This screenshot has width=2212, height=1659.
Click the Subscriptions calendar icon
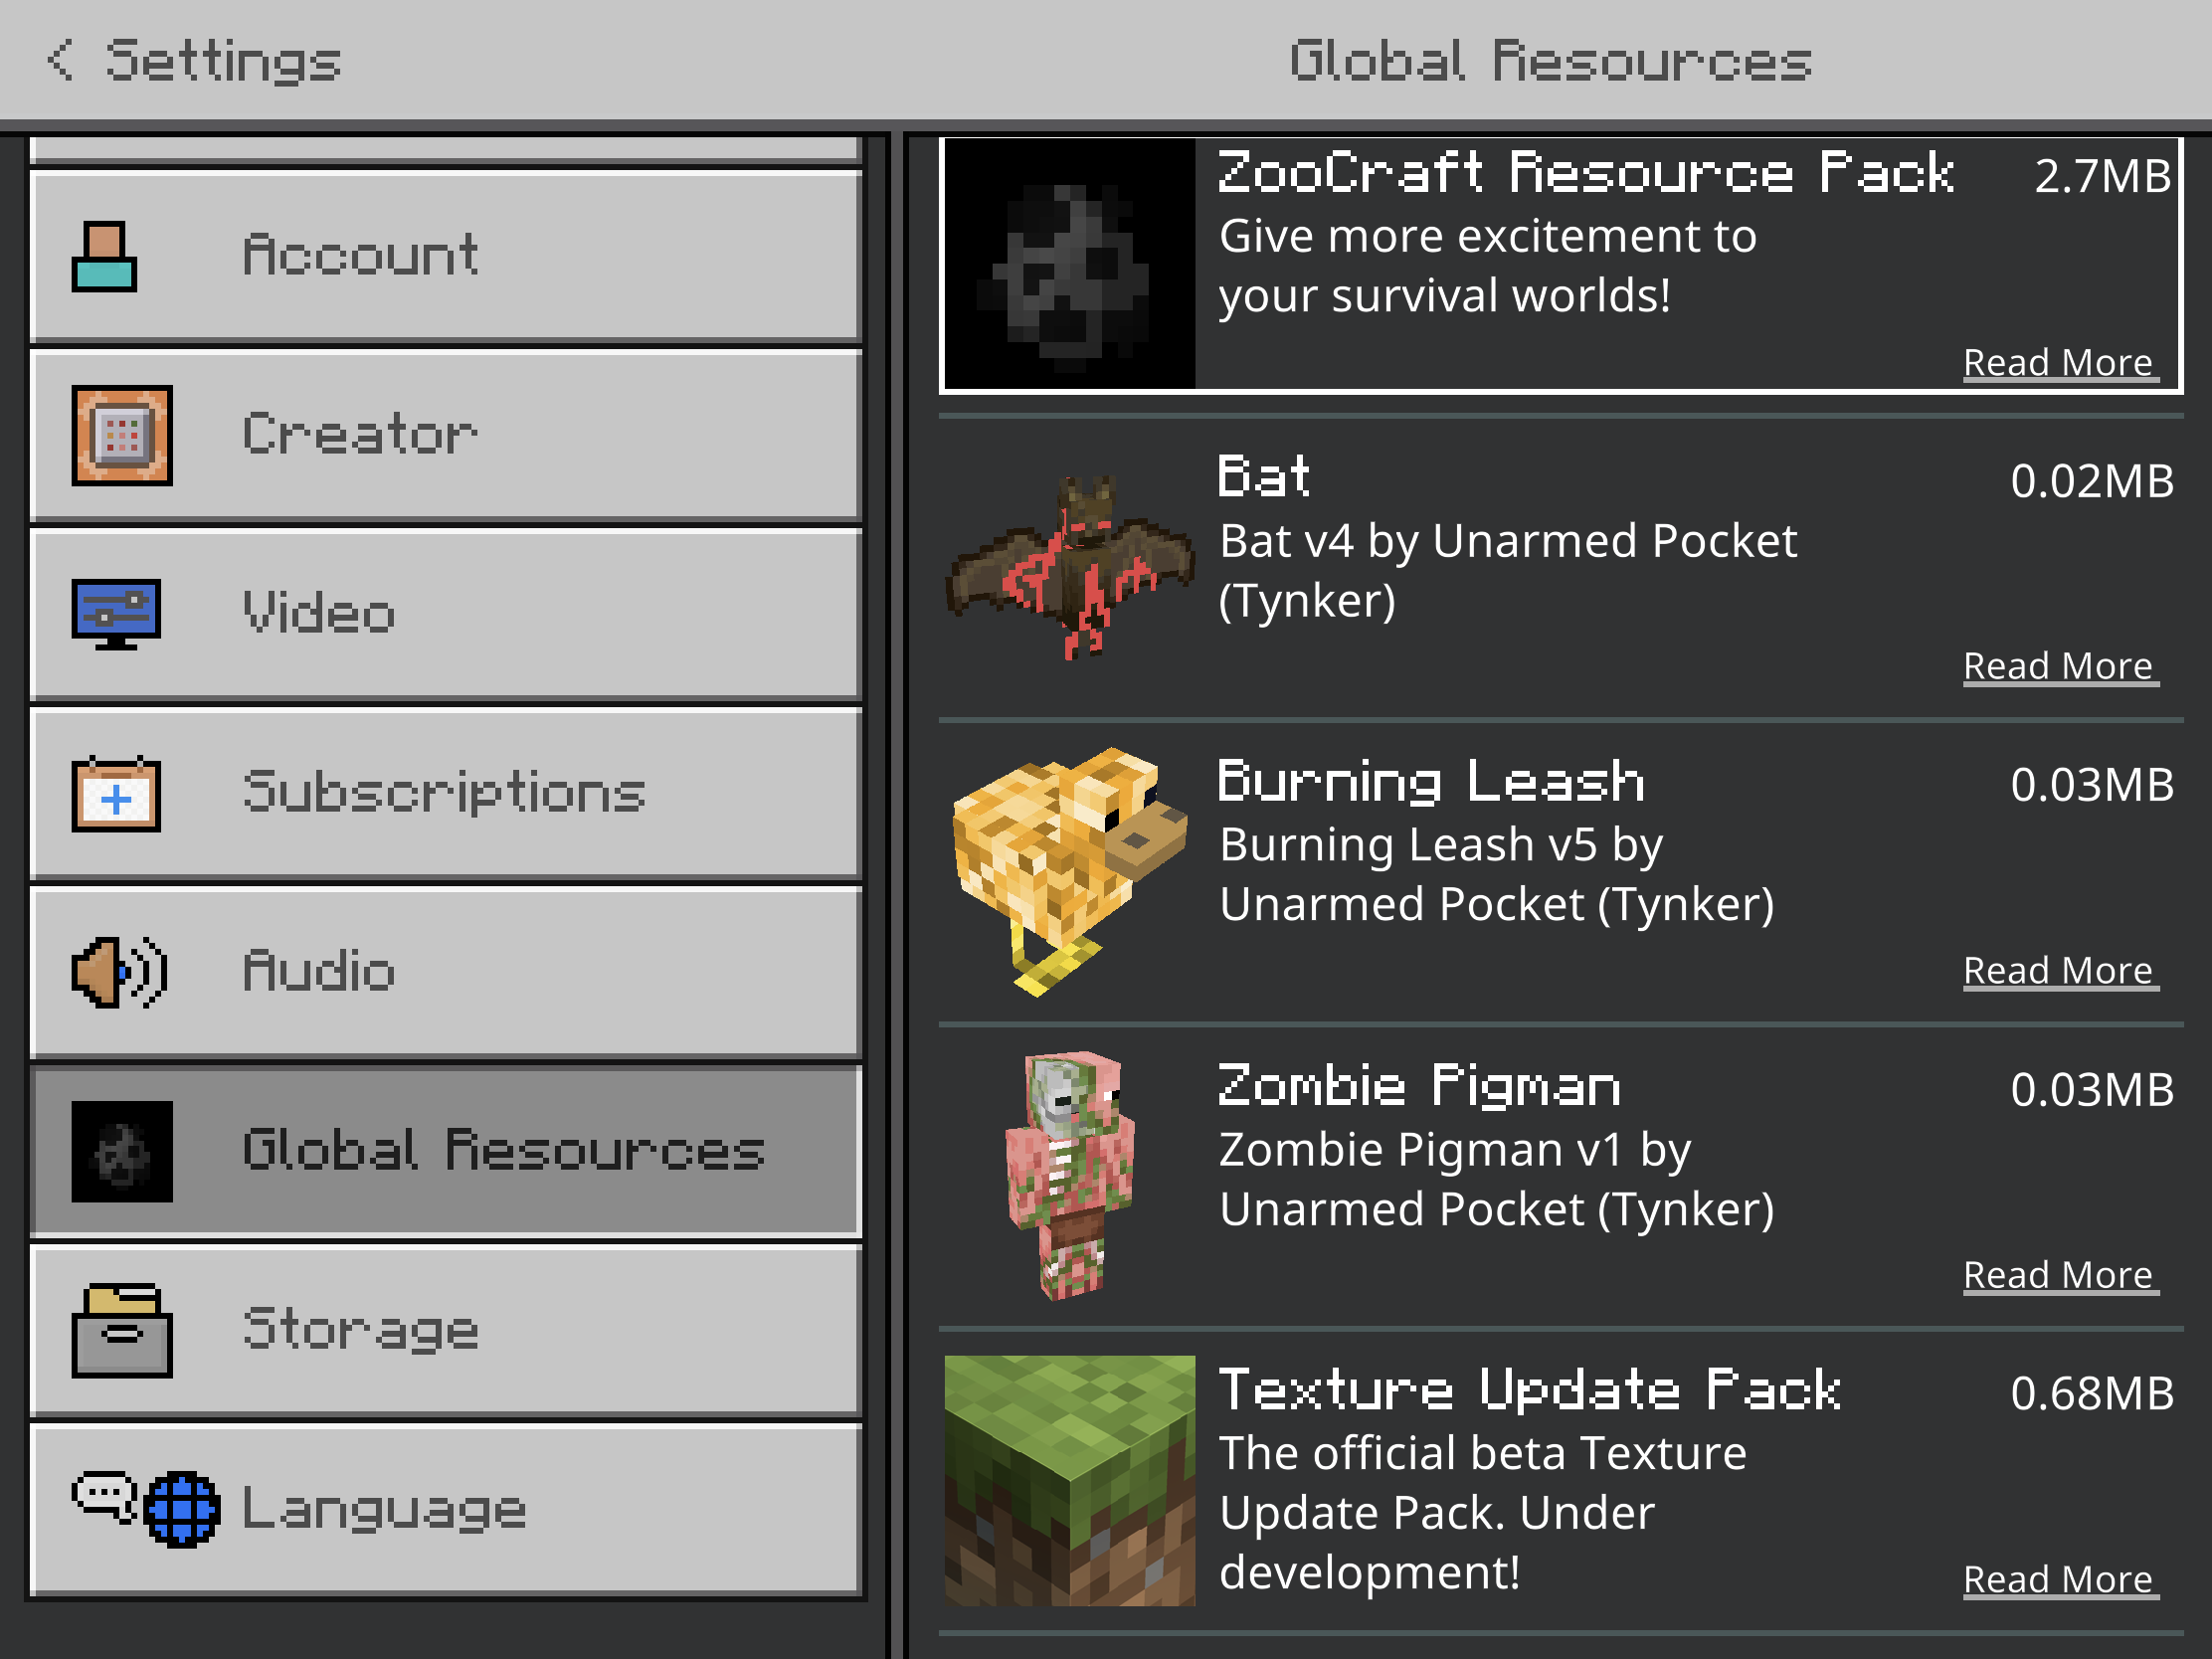(116, 793)
